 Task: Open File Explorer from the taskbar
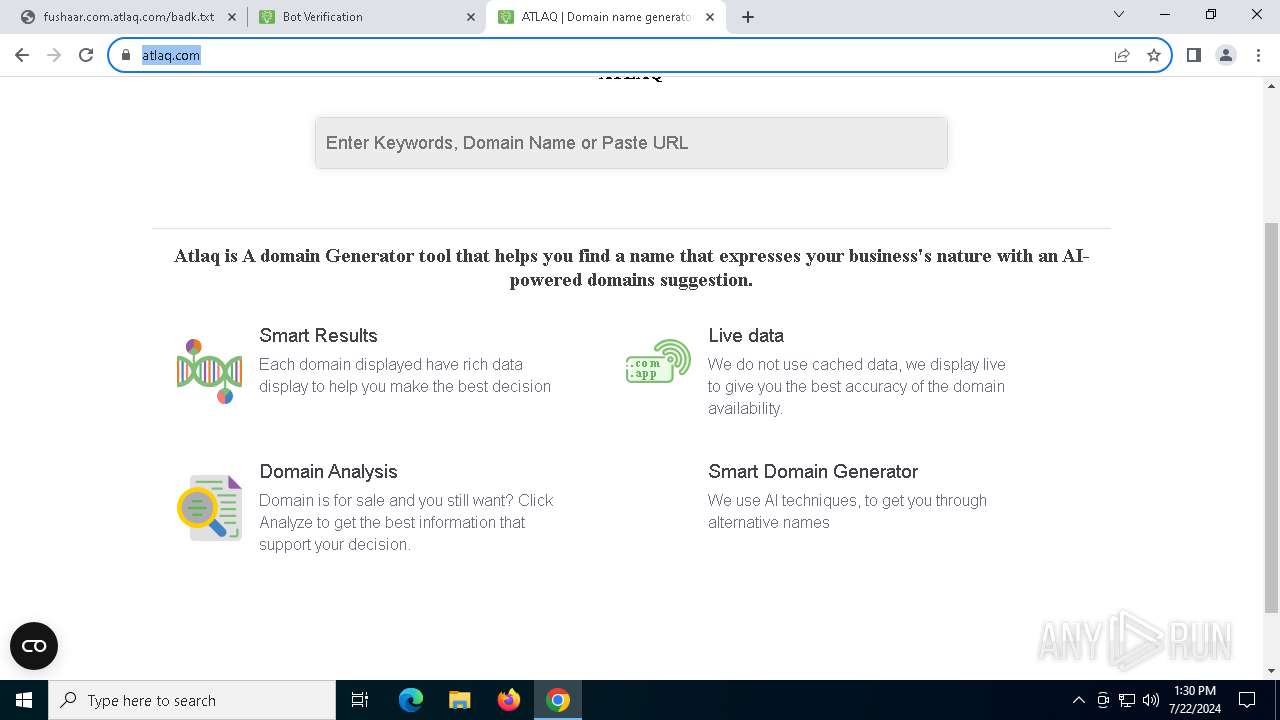point(460,700)
